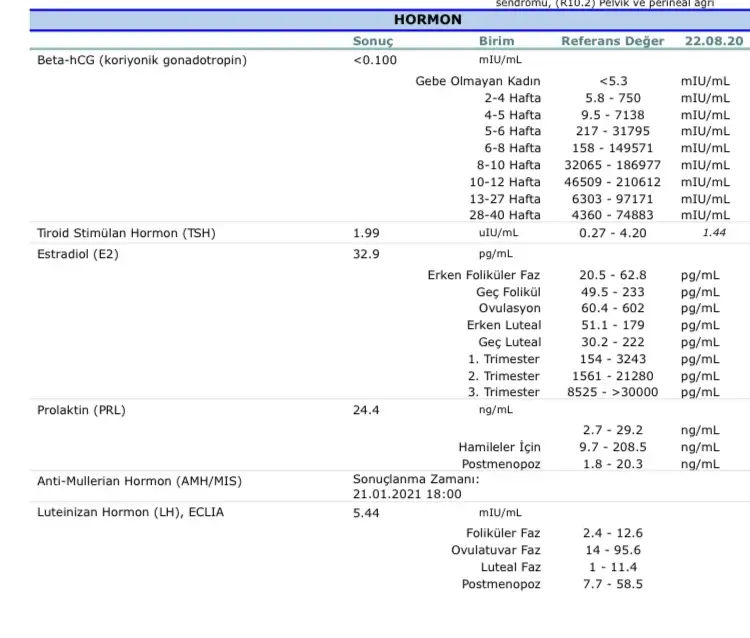750x638 pixels.
Task: Click the Ovulasyon label
Action: 510,308
